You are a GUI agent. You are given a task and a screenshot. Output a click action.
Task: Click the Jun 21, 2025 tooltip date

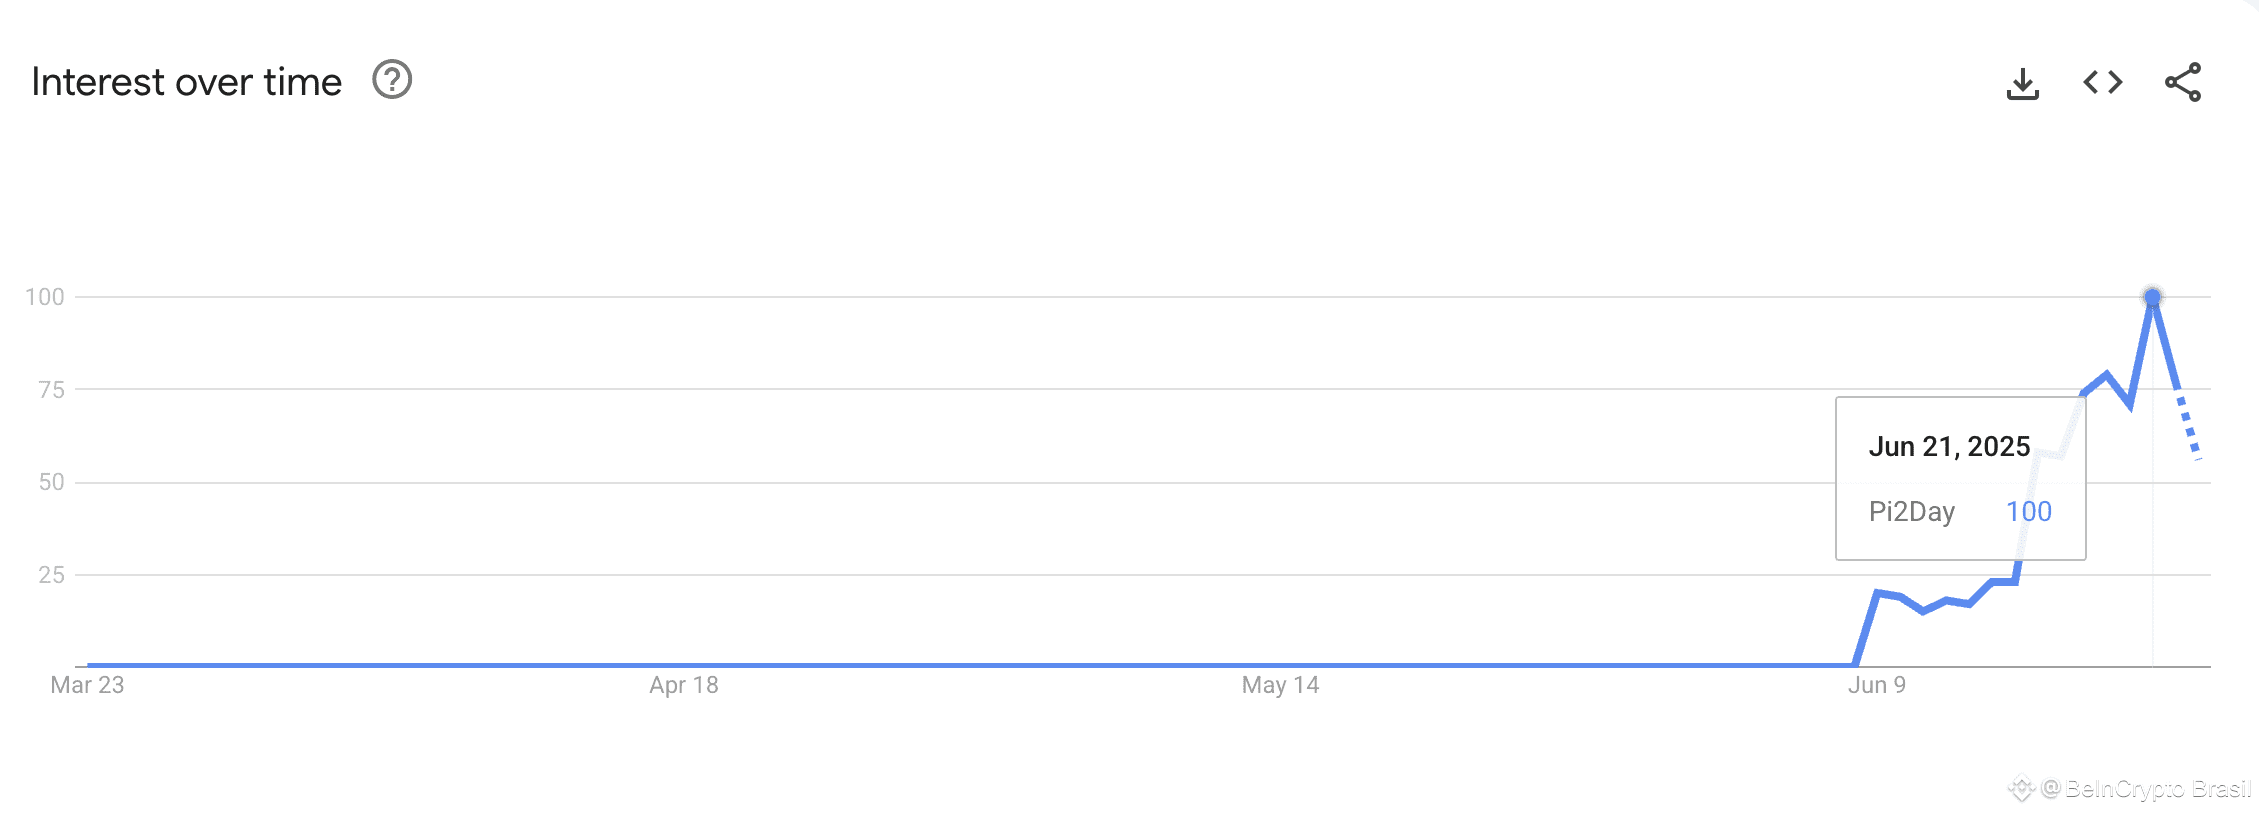pos(1949,447)
